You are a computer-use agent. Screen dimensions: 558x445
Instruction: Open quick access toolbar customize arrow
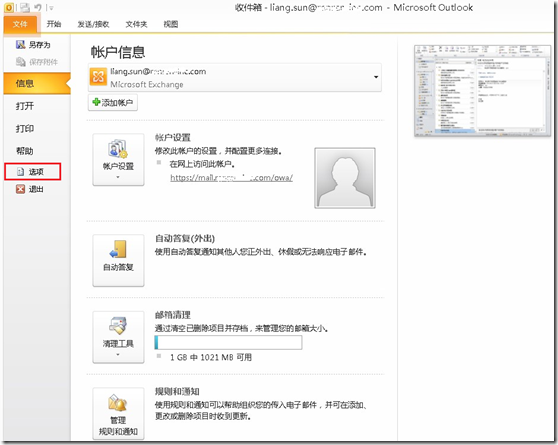tap(51, 7)
